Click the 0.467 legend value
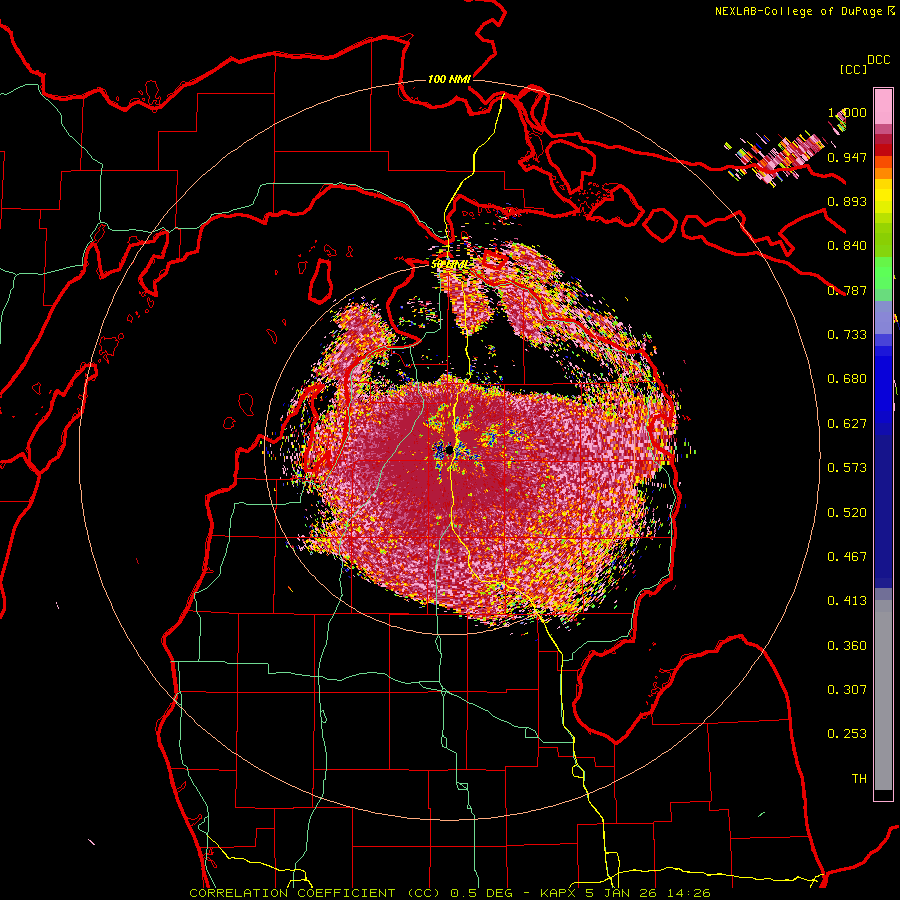 tap(847, 557)
